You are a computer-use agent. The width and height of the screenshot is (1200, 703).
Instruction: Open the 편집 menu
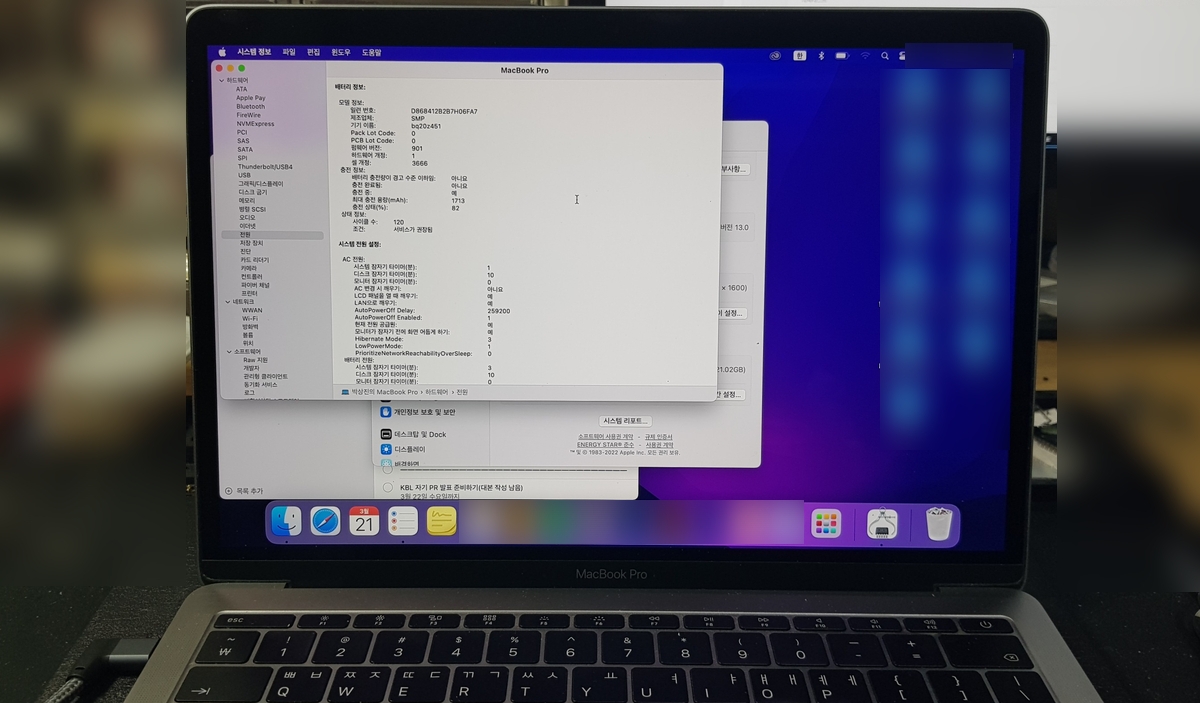[313, 52]
